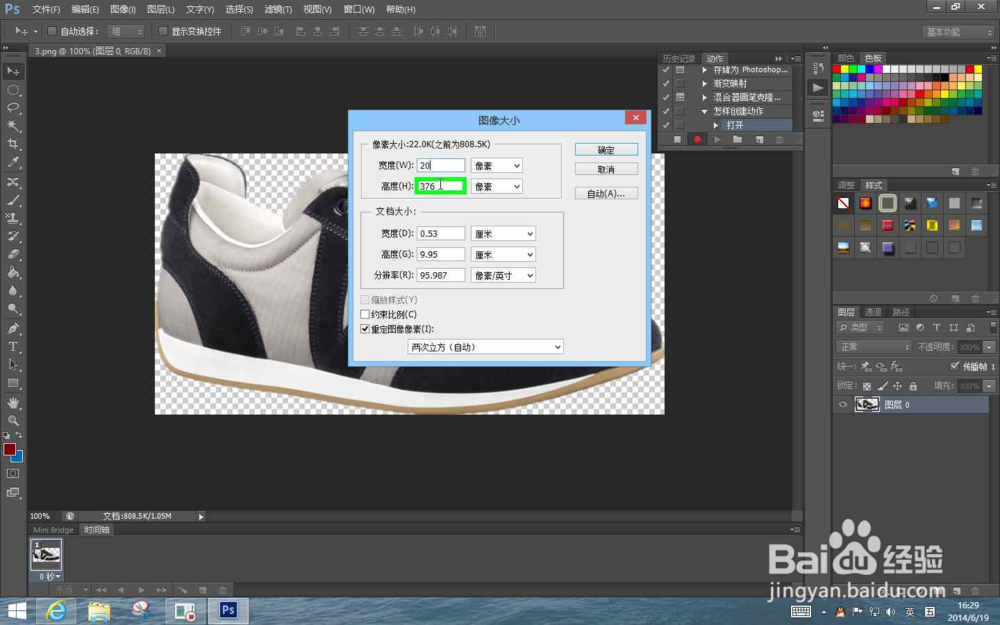The height and width of the screenshot is (625, 1000).
Task: Select the Magic Wand tool
Action: click(x=13, y=126)
